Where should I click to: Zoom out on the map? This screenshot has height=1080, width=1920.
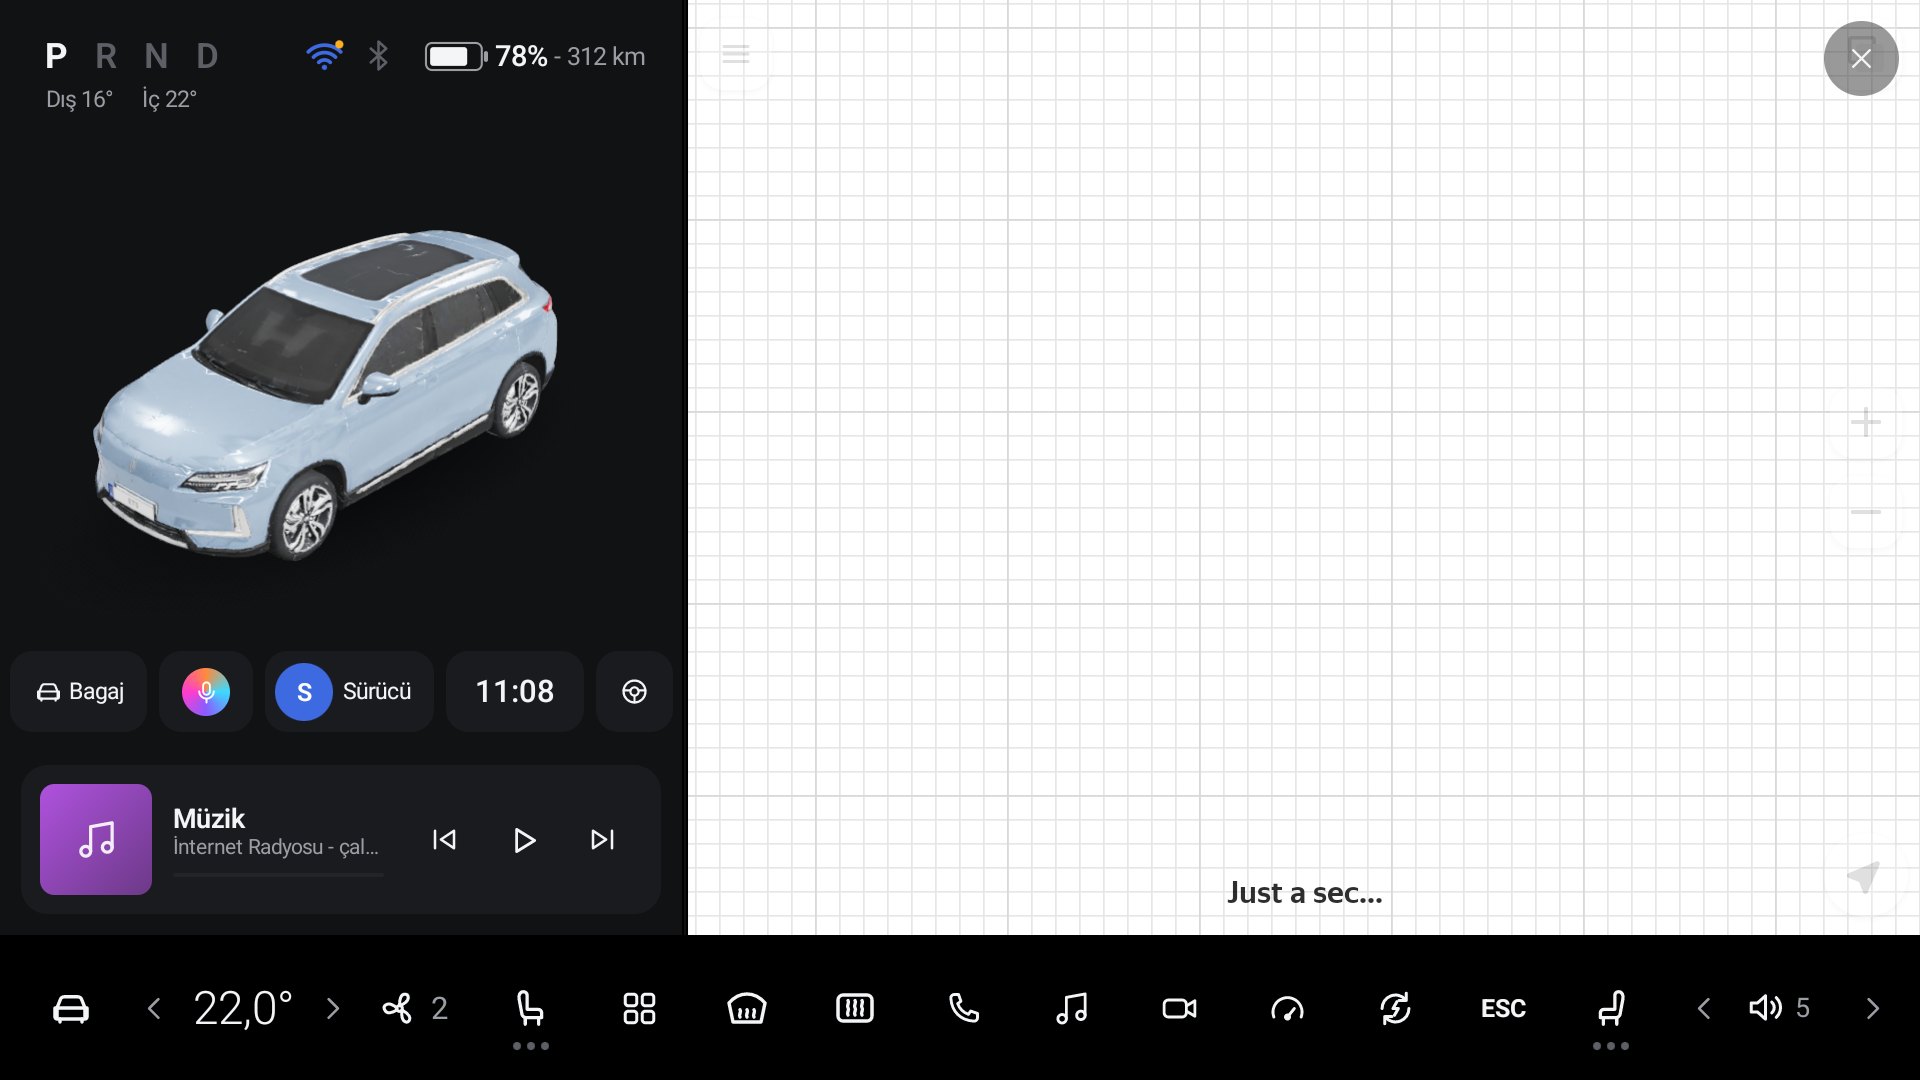click(1865, 512)
